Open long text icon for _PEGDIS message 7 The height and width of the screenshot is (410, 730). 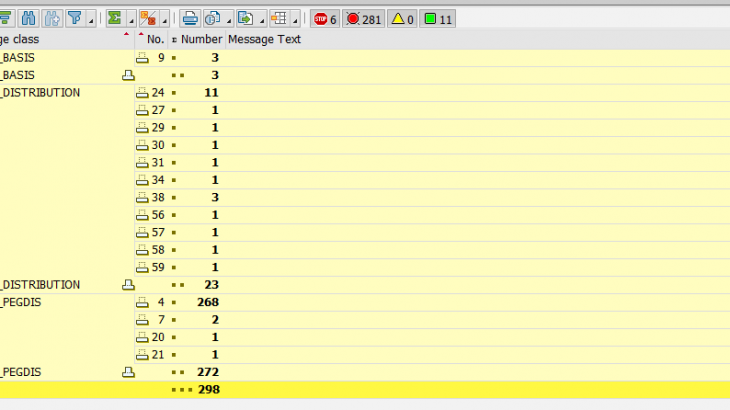click(142, 320)
